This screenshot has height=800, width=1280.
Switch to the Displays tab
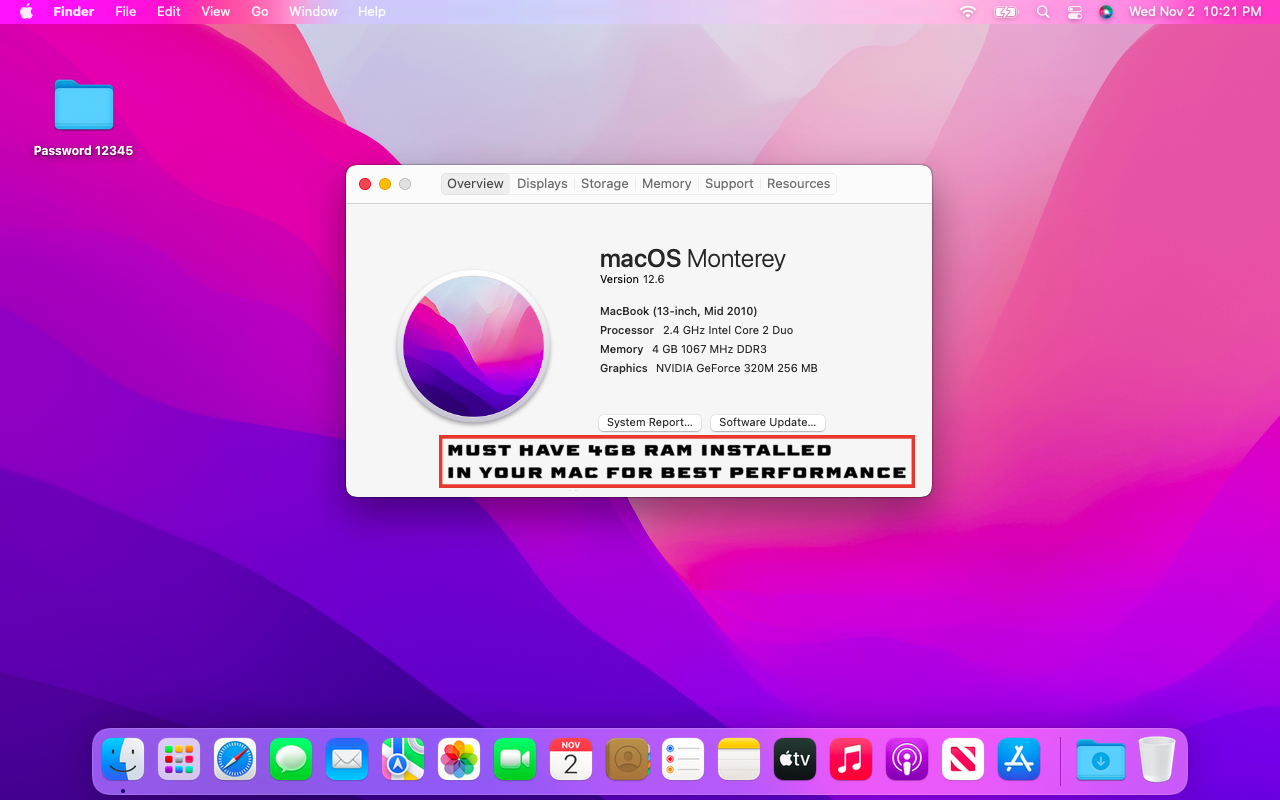pos(542,184)
